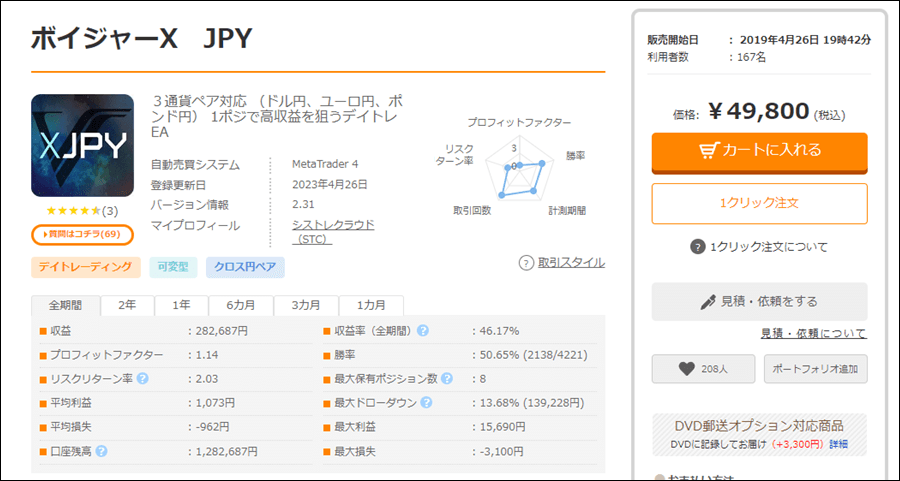Click the 1クリック注文 button
This screenshot has height=481, width=900.
759,203
